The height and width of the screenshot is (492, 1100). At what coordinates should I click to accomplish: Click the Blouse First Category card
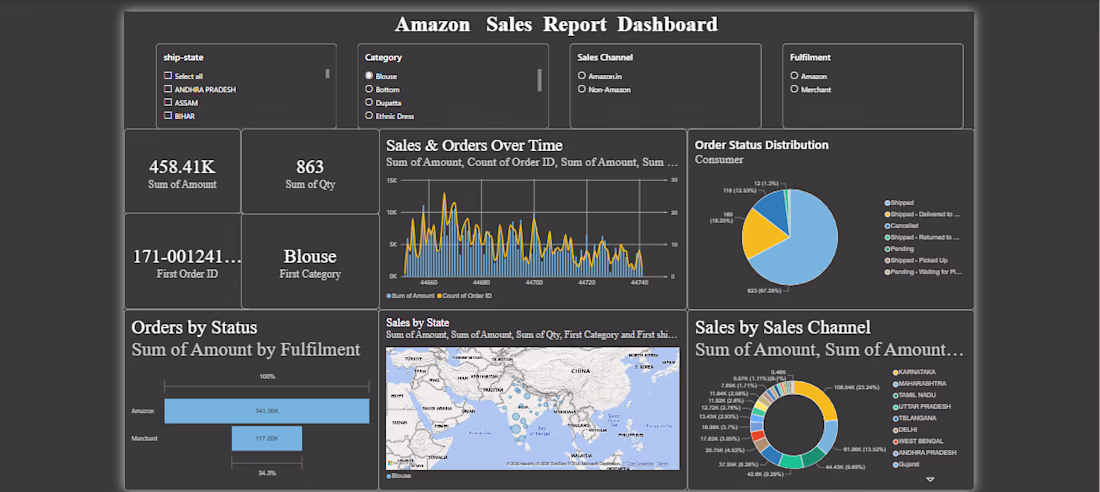[x=310, y=261]
